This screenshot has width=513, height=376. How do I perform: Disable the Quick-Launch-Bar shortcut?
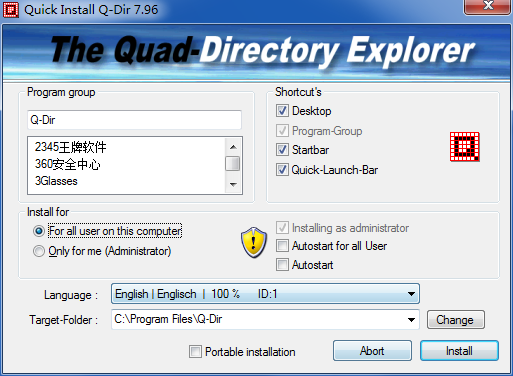[282, 170]
